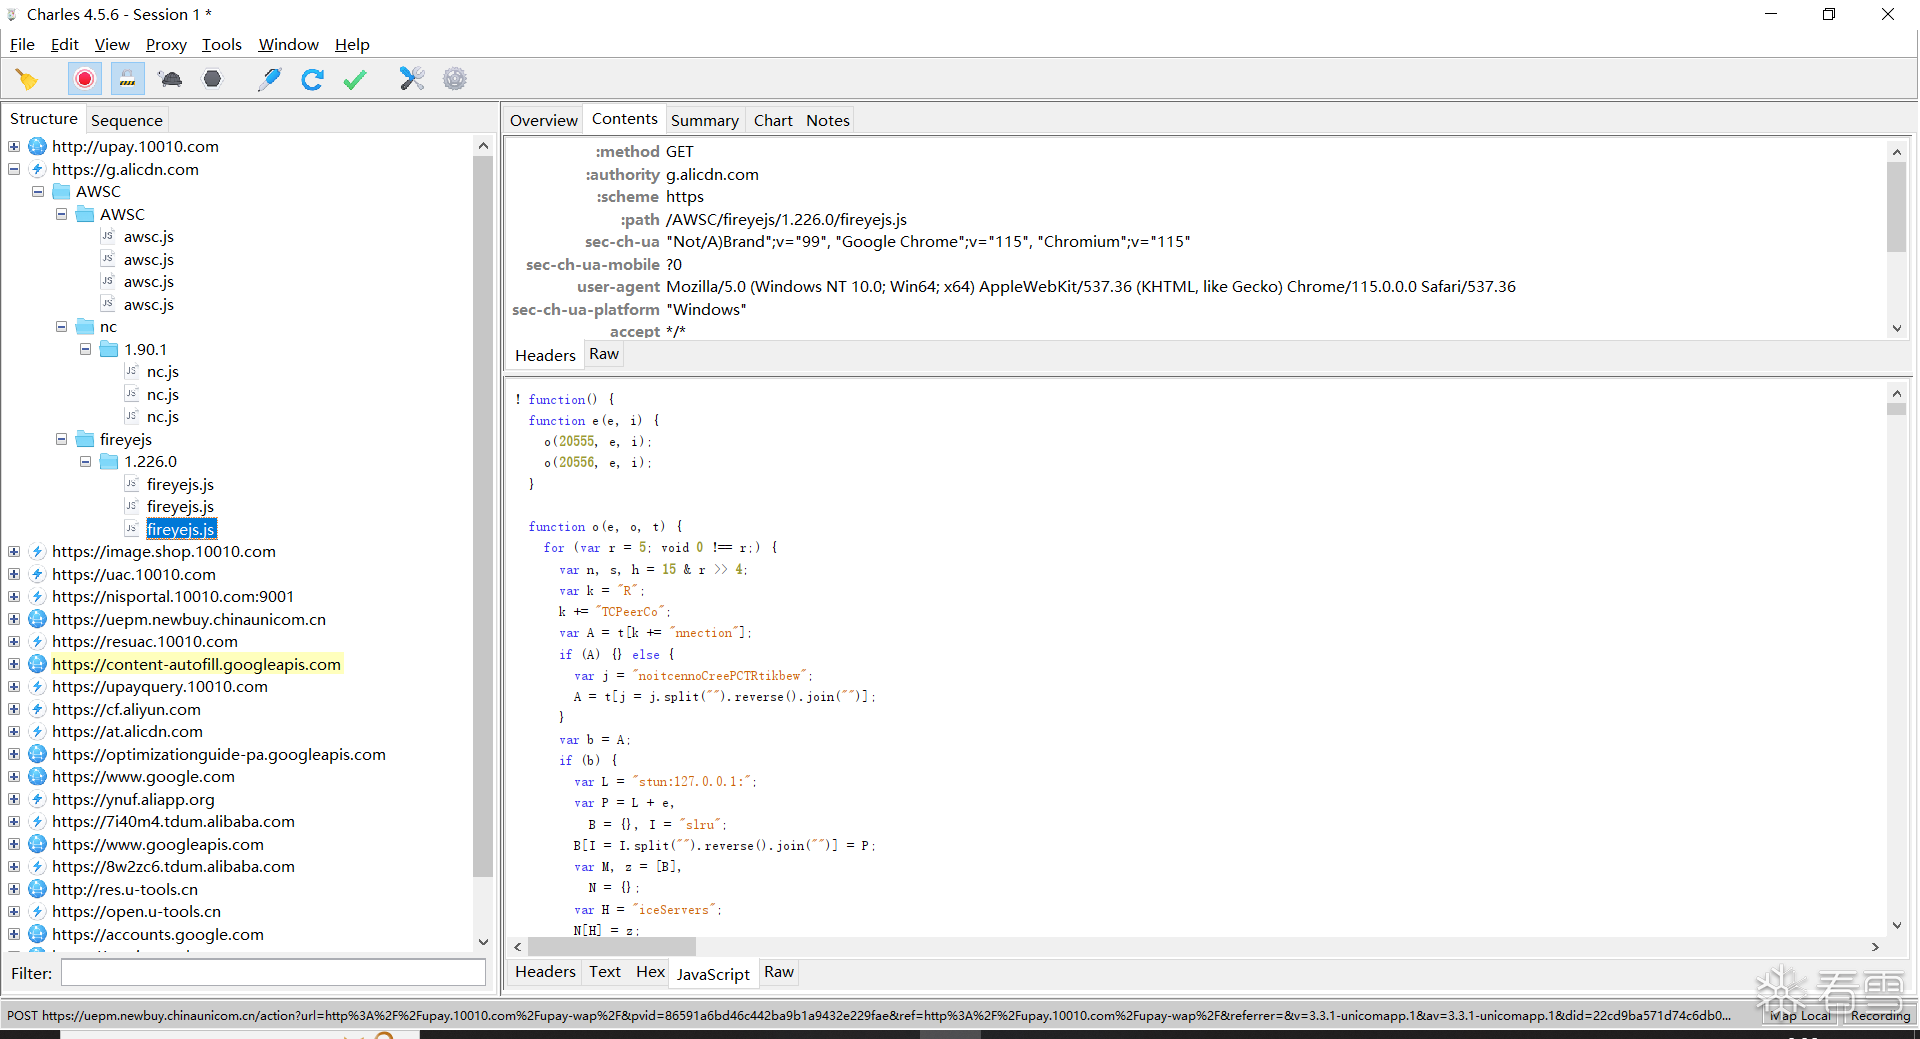Focus the Filter input field
The width and height of the screenshot is (1920, 1039).
273,973
